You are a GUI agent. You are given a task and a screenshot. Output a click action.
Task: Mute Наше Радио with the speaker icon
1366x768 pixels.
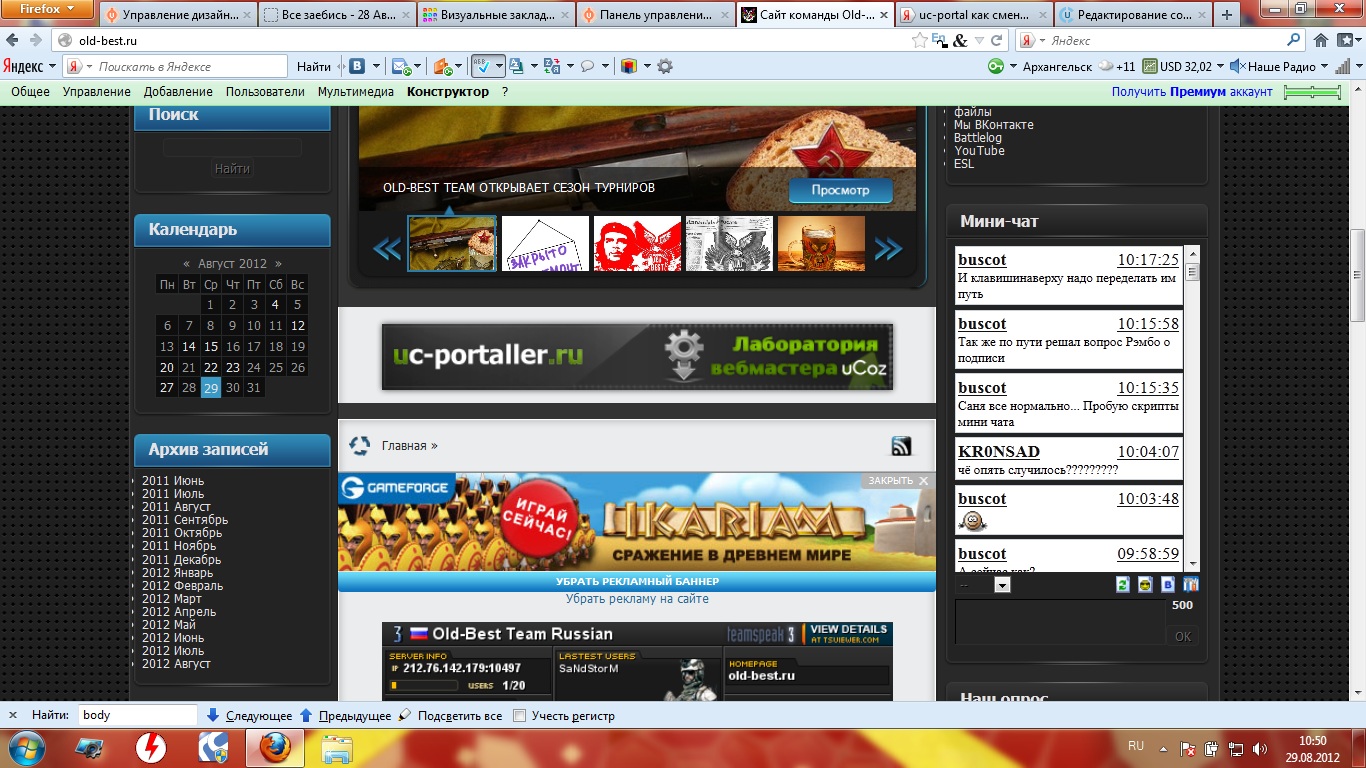point(1237,67)
